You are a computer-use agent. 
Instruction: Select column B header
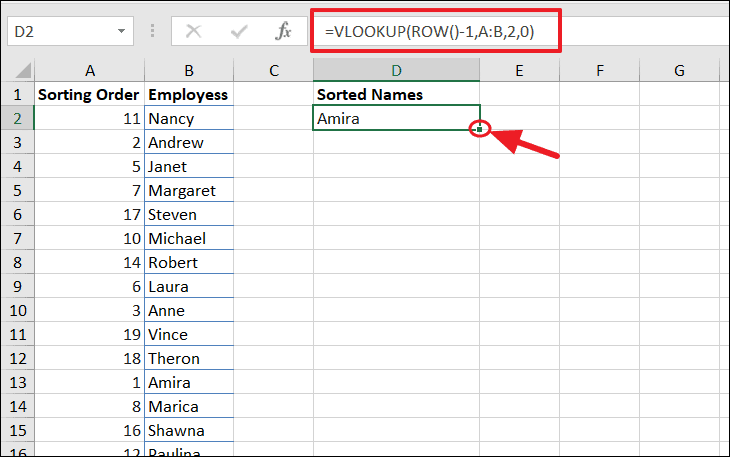189,70
